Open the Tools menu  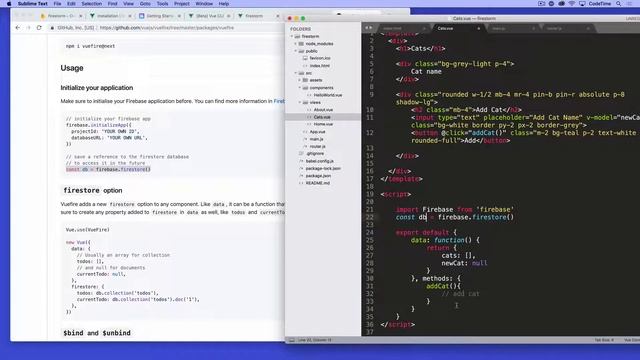coord(162,4)
